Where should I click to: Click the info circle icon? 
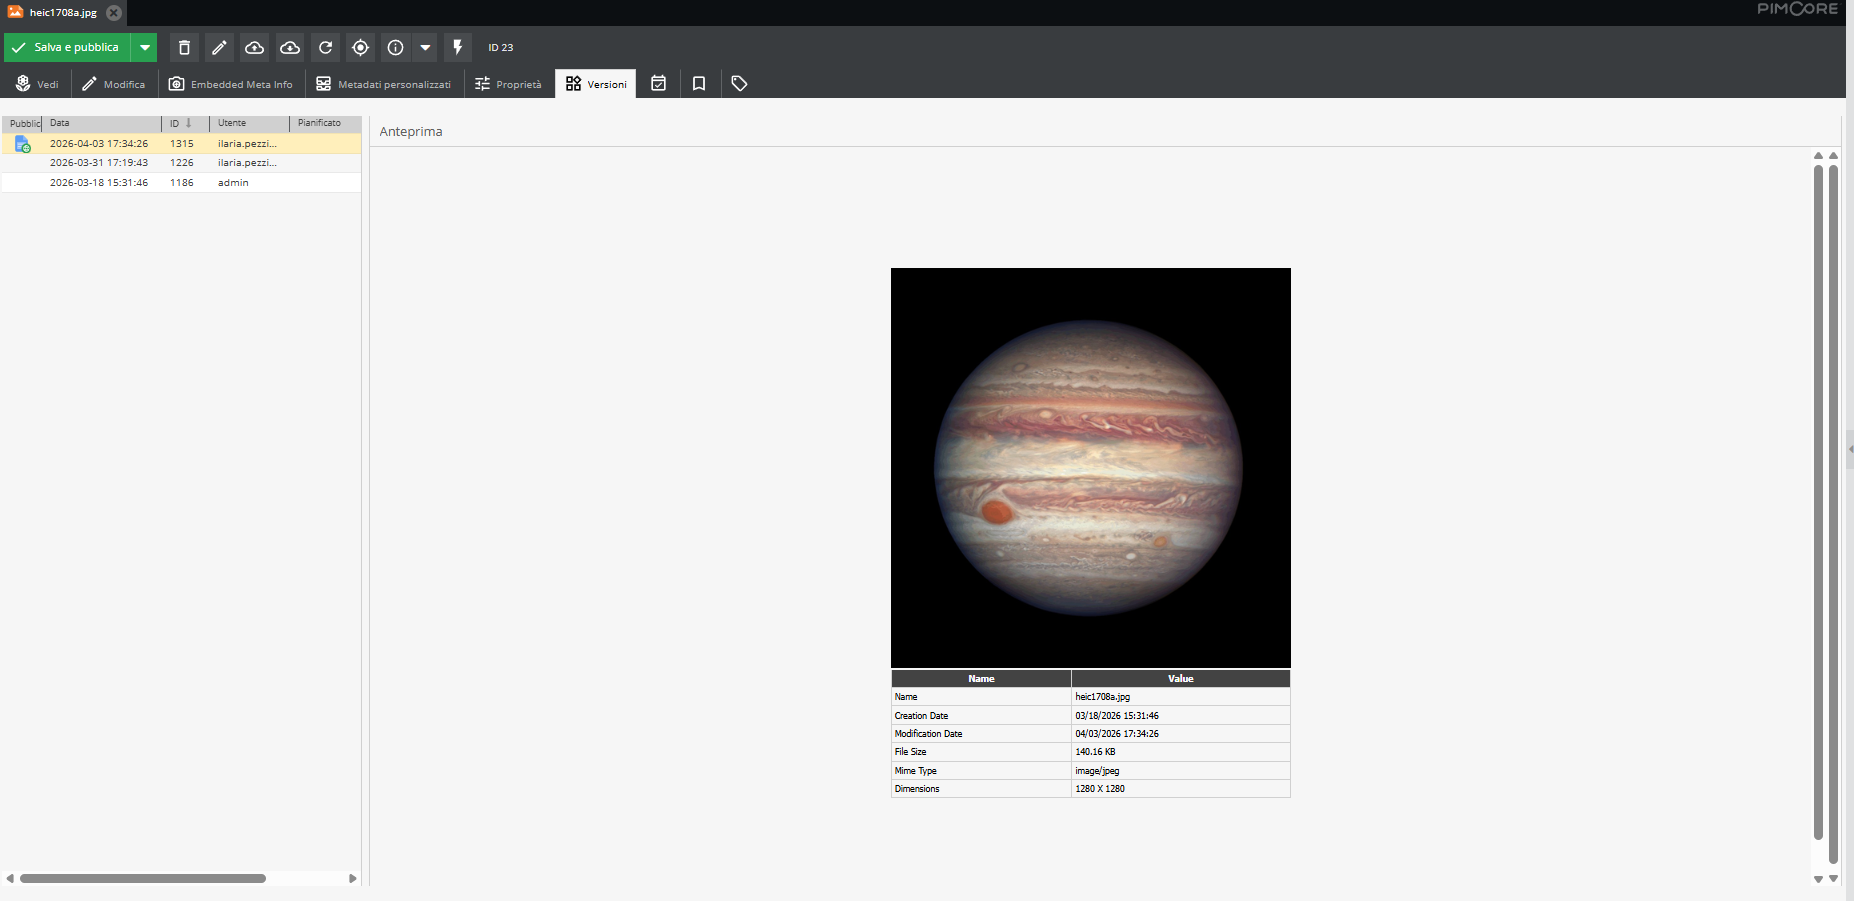[x=396, y=48]
